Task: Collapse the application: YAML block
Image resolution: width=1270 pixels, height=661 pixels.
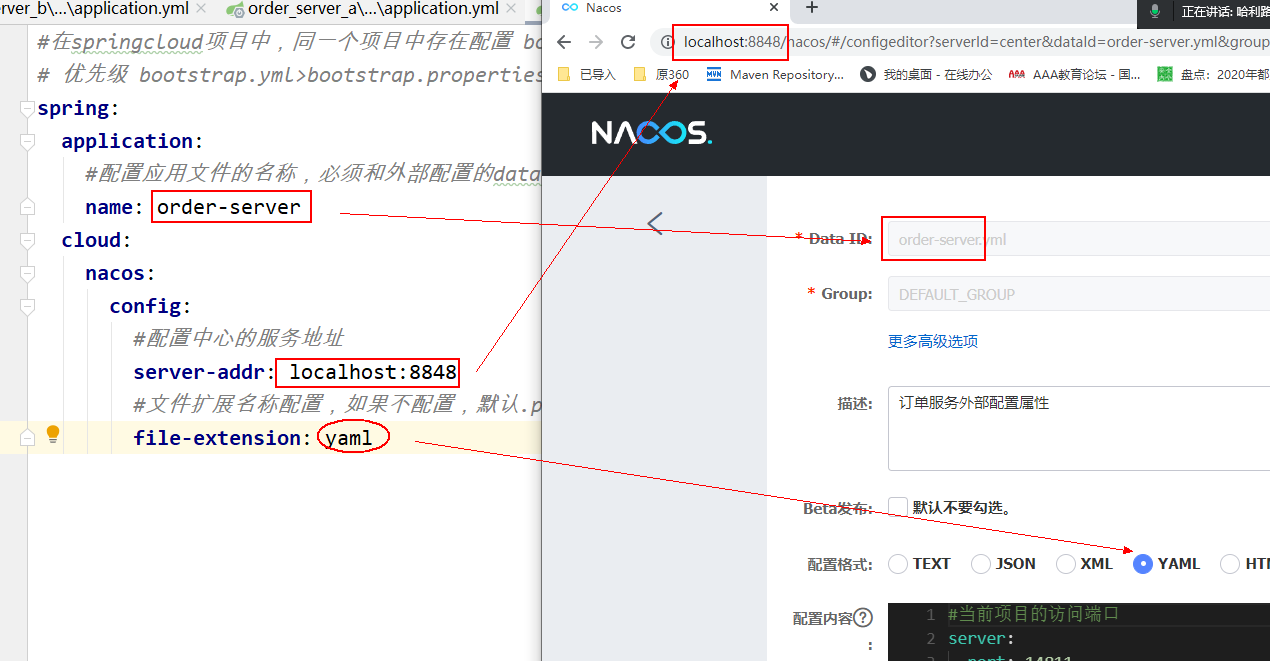Action: tap(28, 141)
